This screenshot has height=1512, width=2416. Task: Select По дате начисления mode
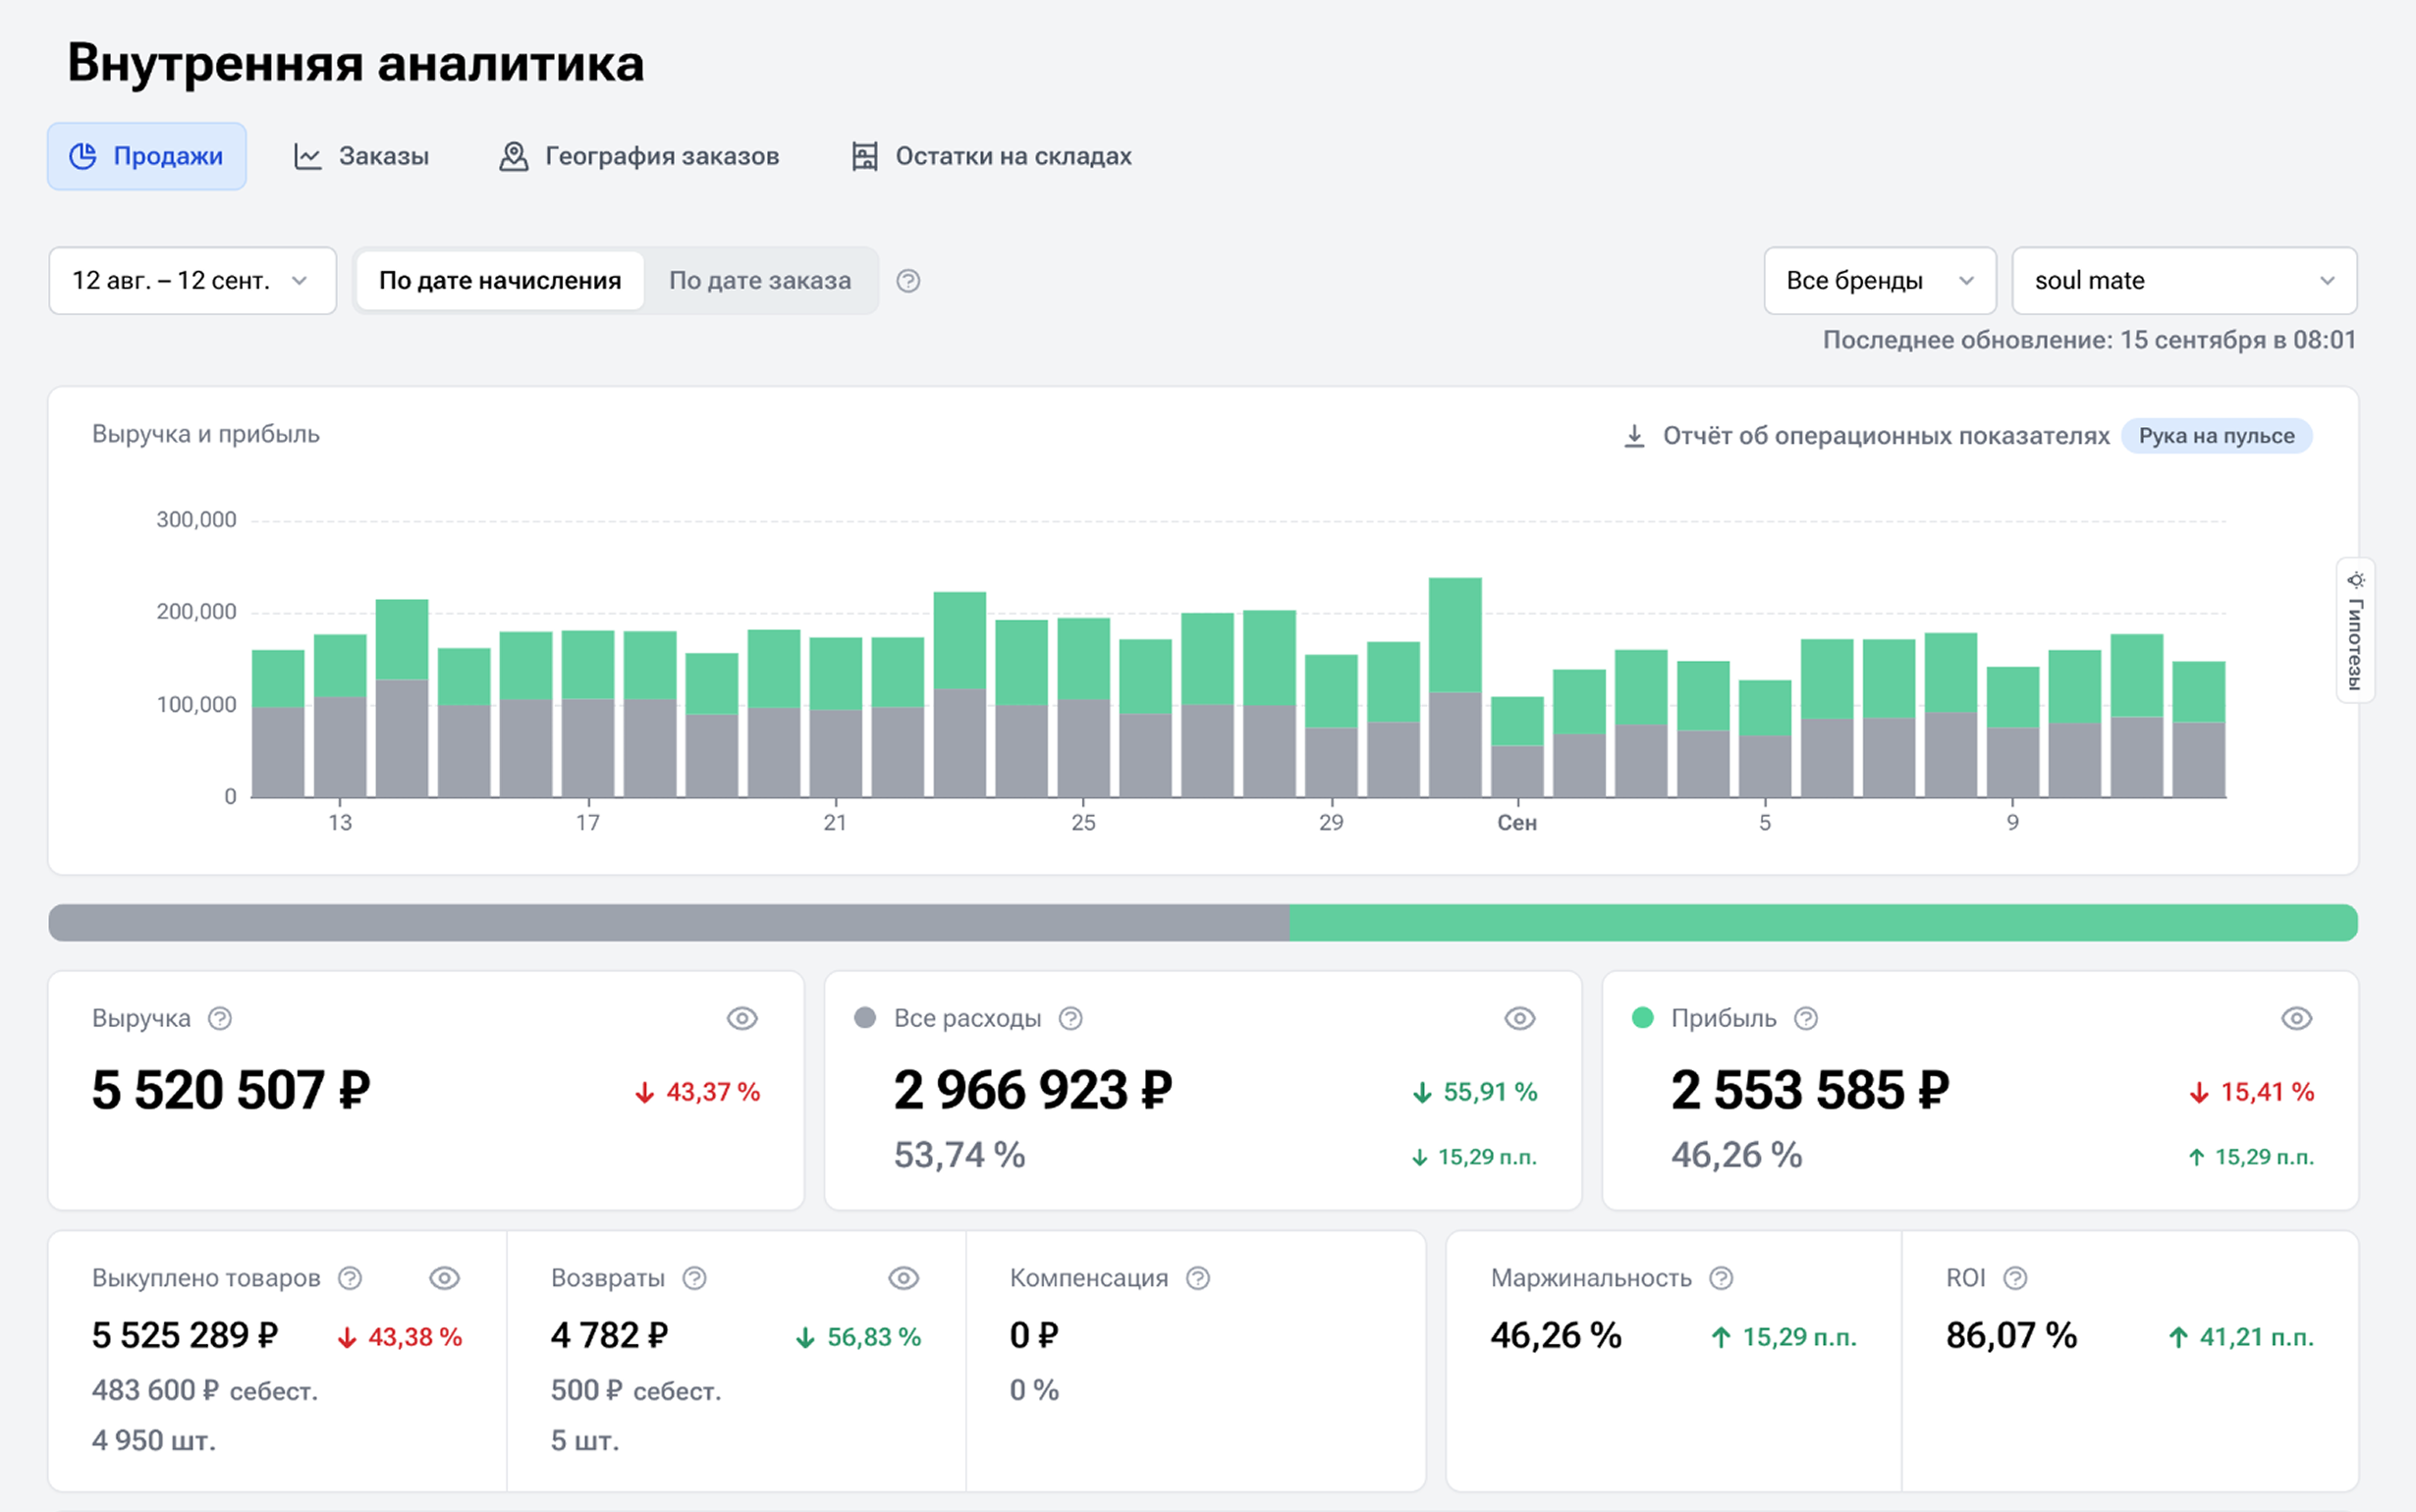(x=500, y=281)
